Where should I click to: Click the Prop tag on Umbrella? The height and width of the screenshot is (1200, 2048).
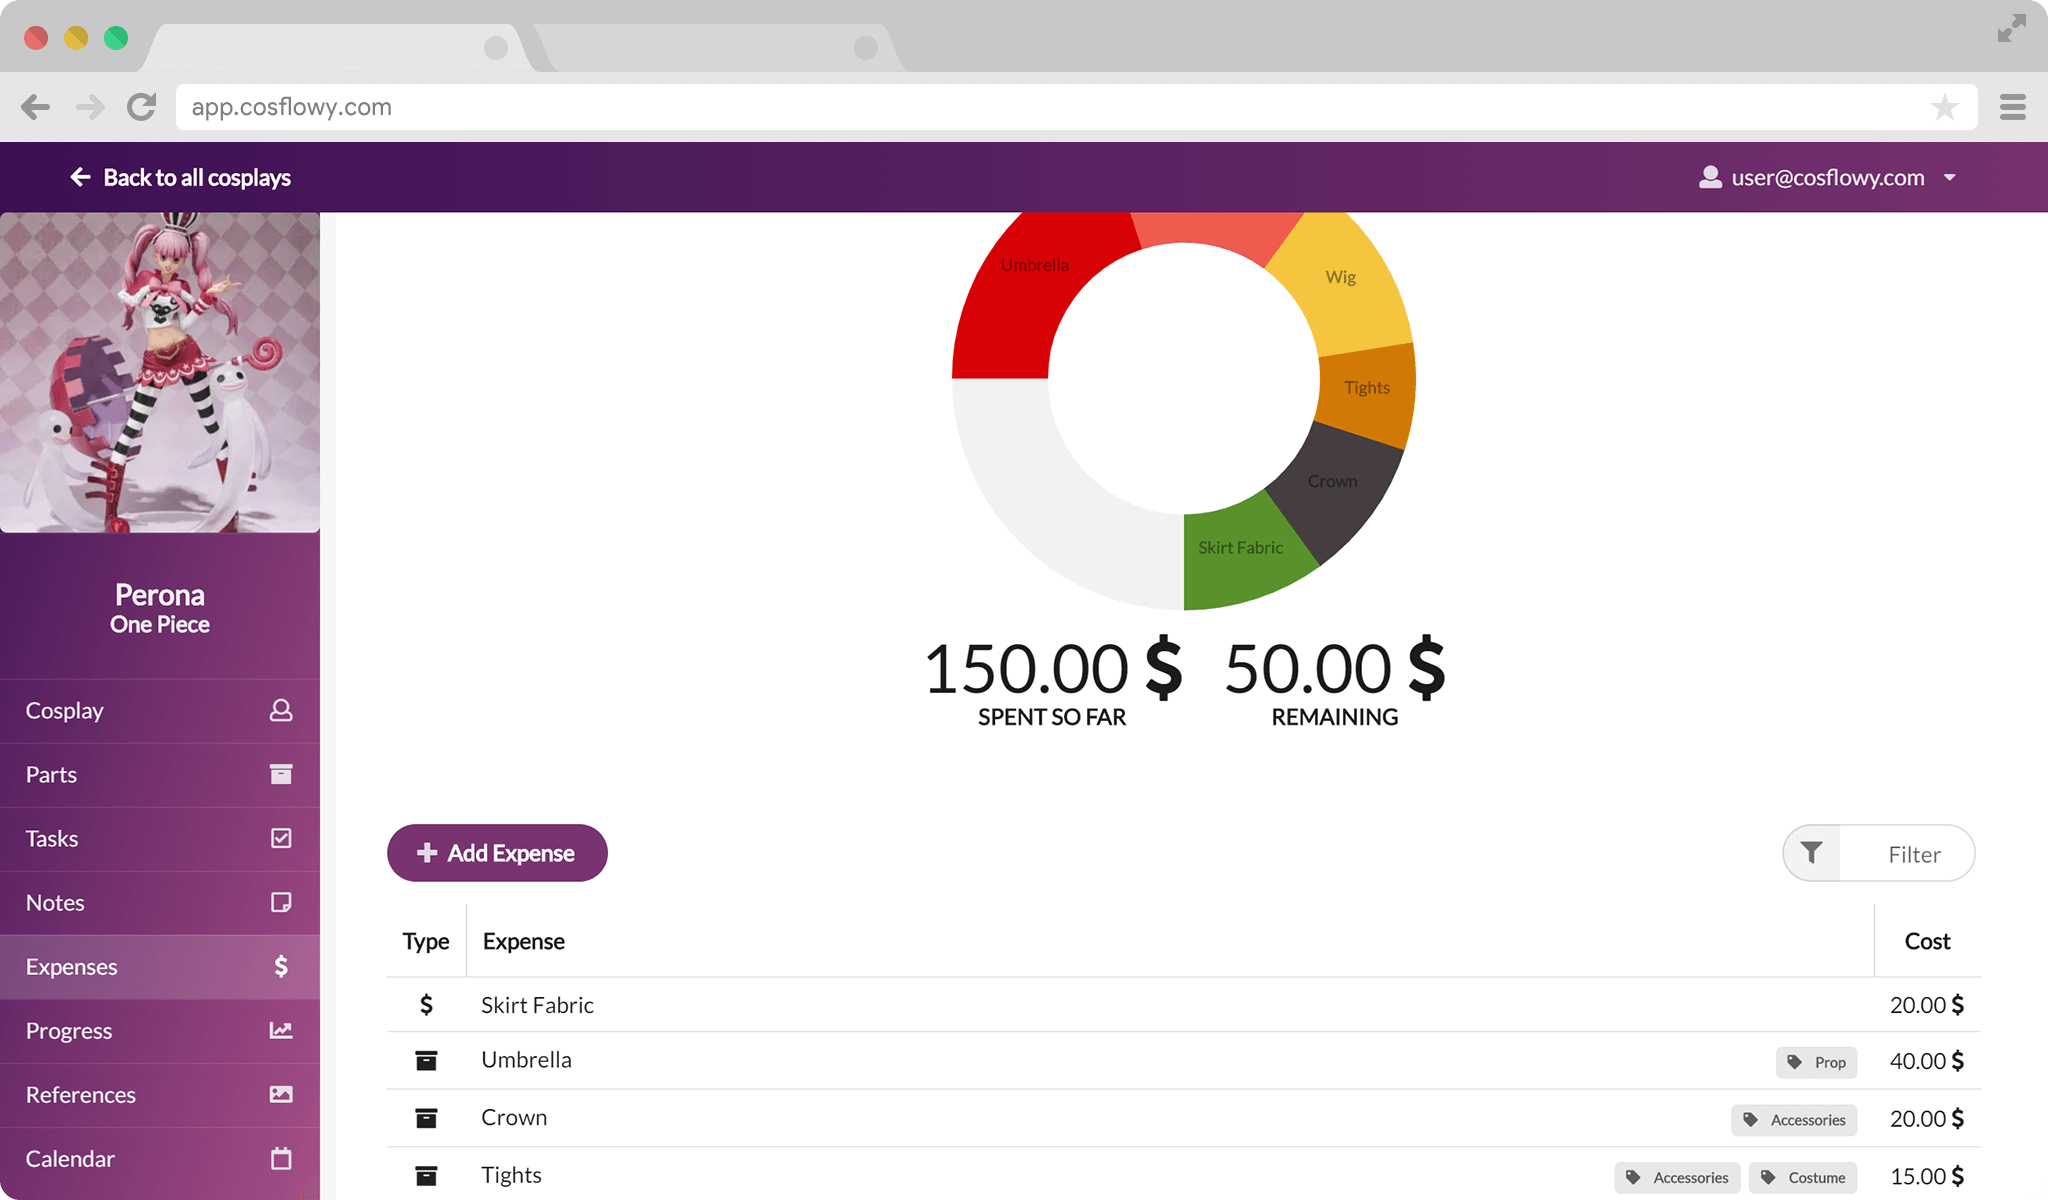coord(1816,1062)
